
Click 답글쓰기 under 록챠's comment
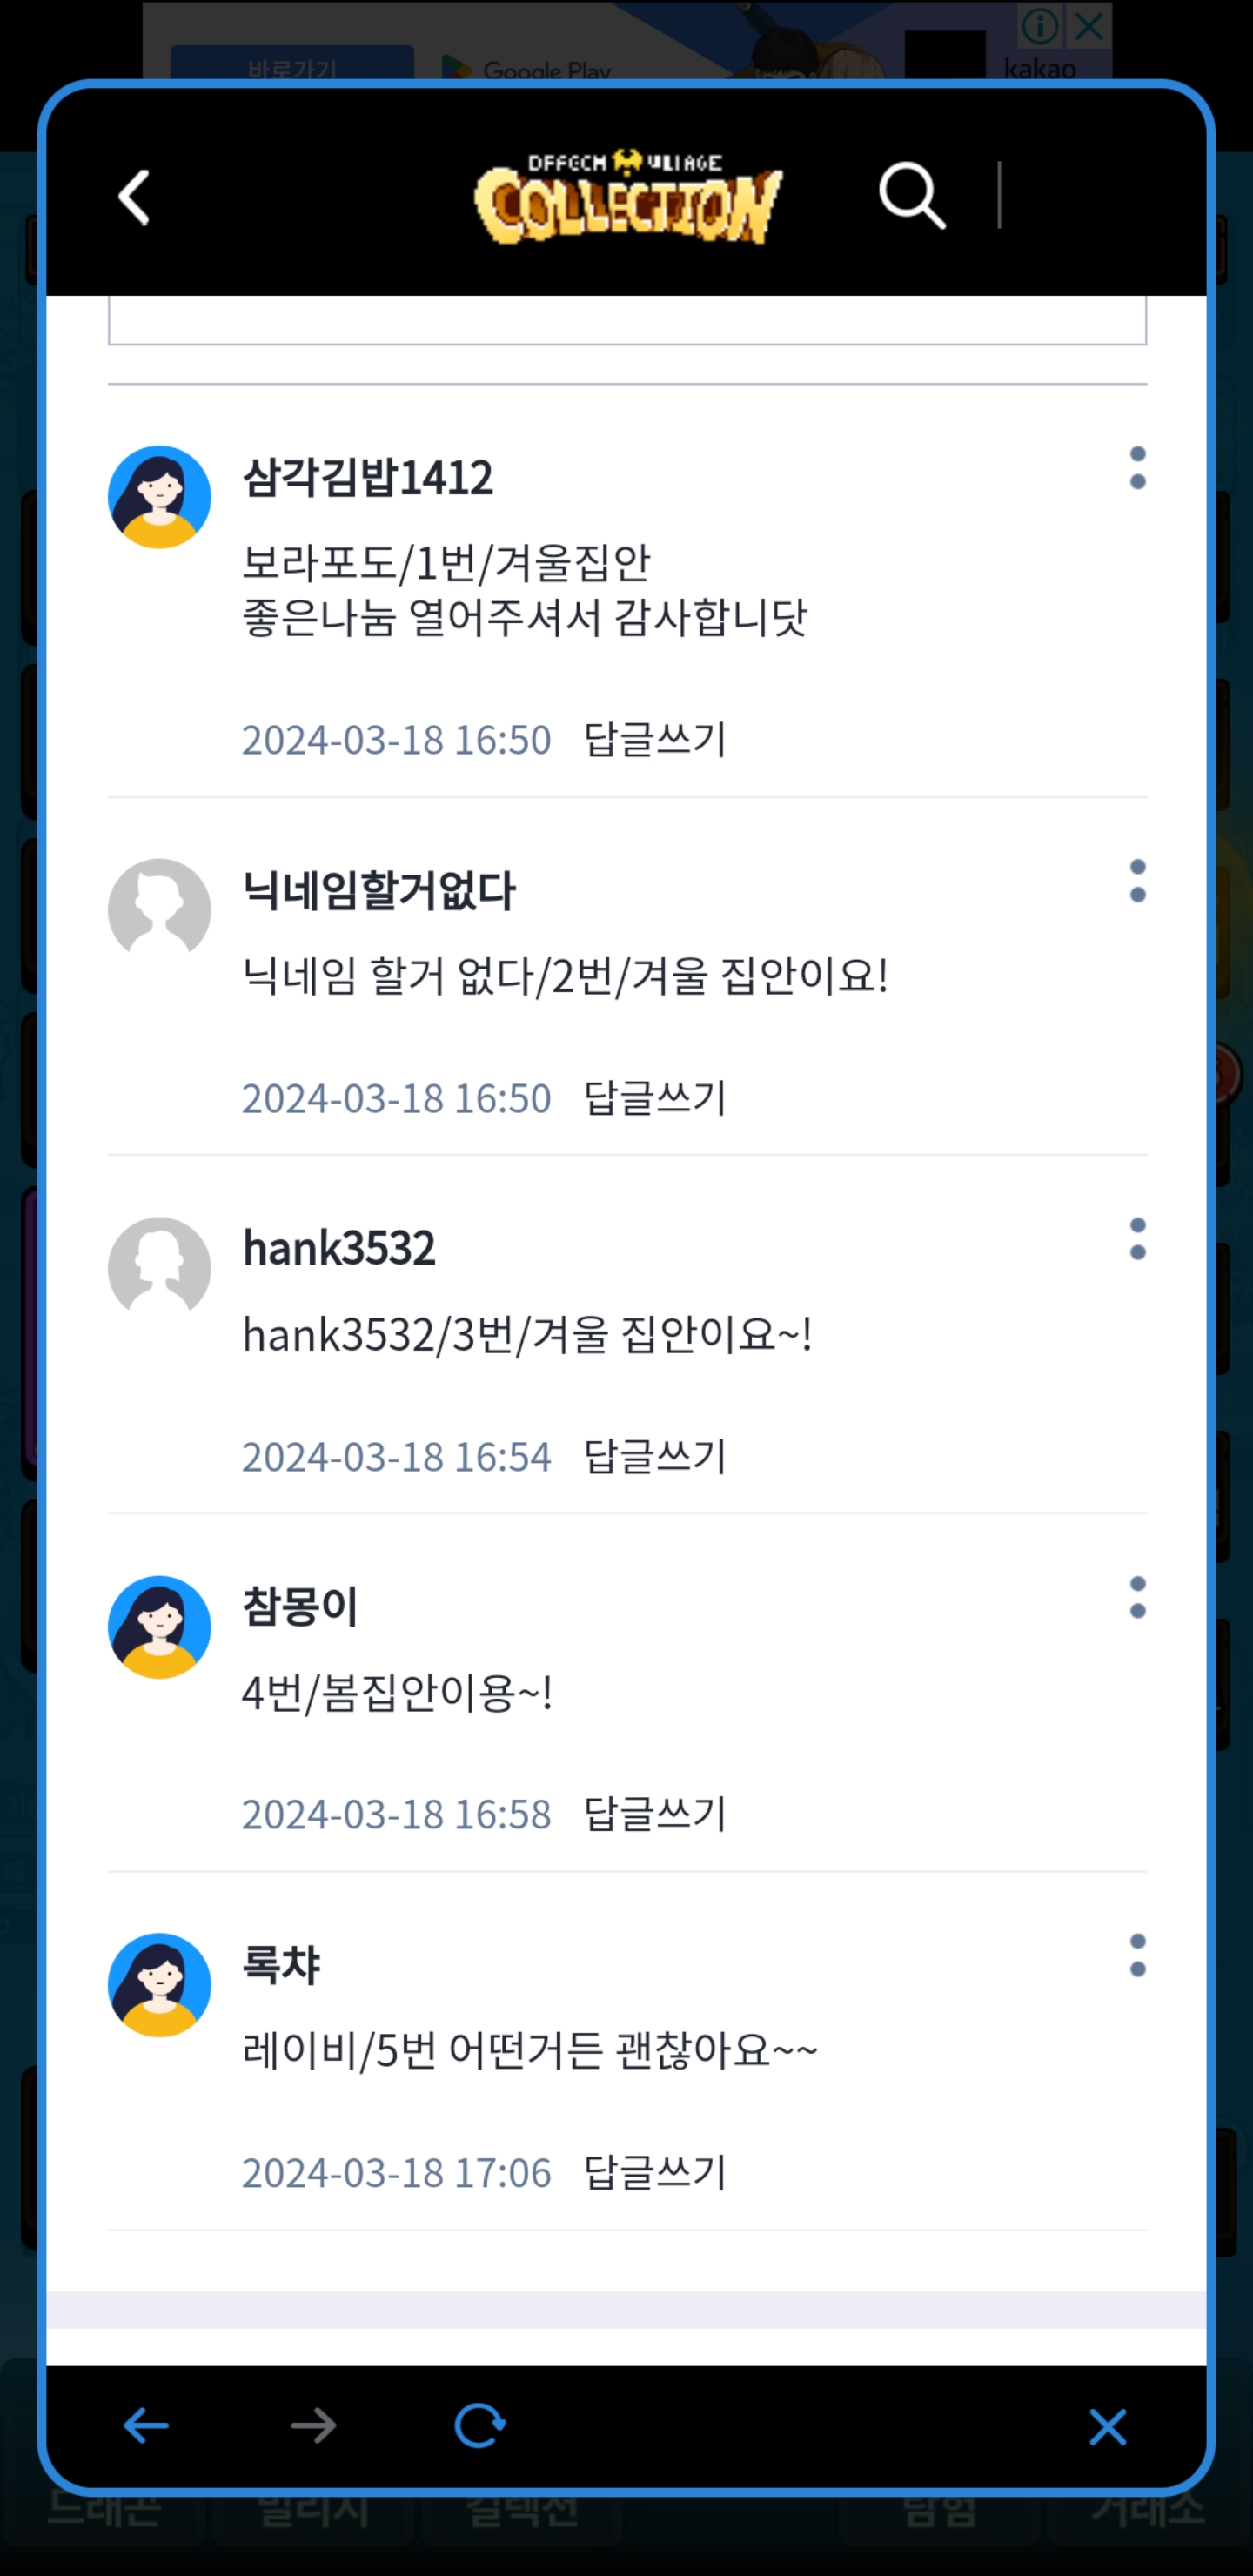(655, 2173)
